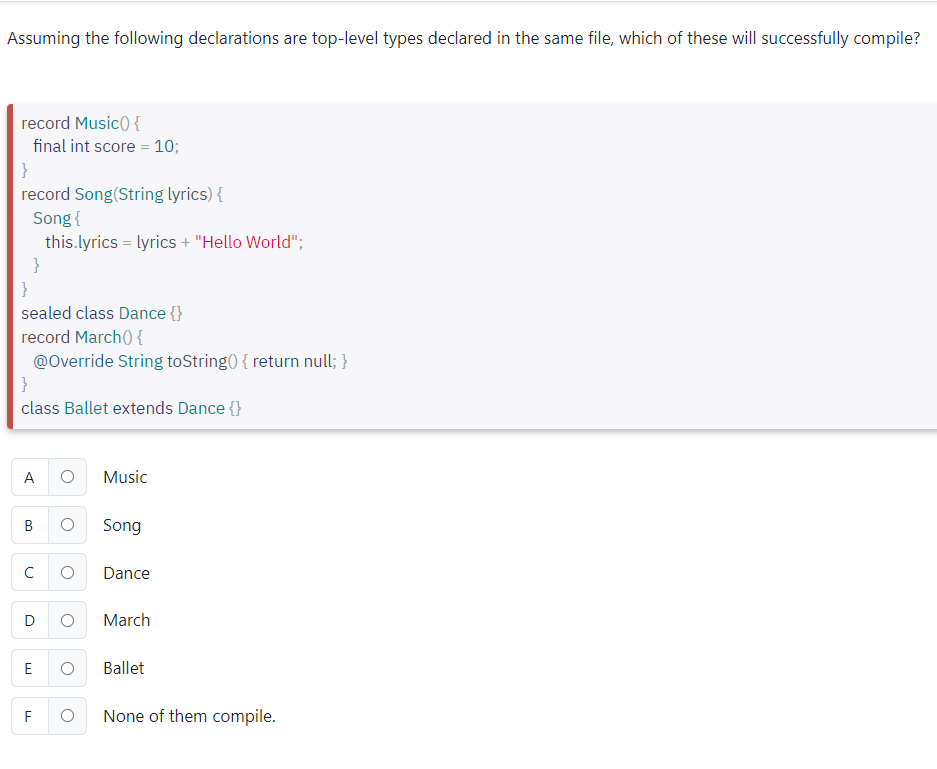Click the answer label text March
937x769 pixels.
(126, 620)
